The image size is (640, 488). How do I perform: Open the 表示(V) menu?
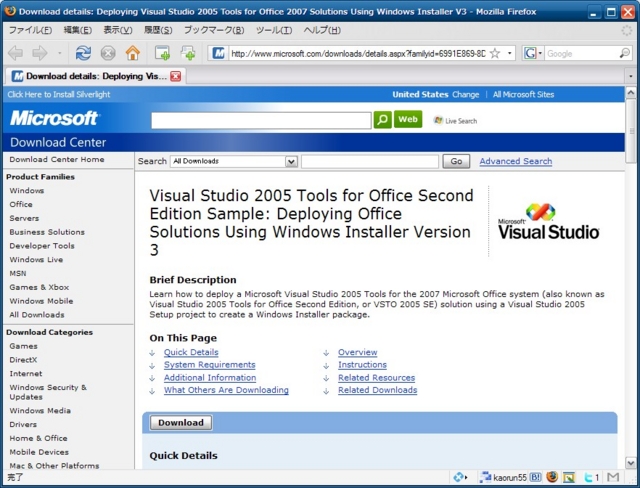pos(118,30)
